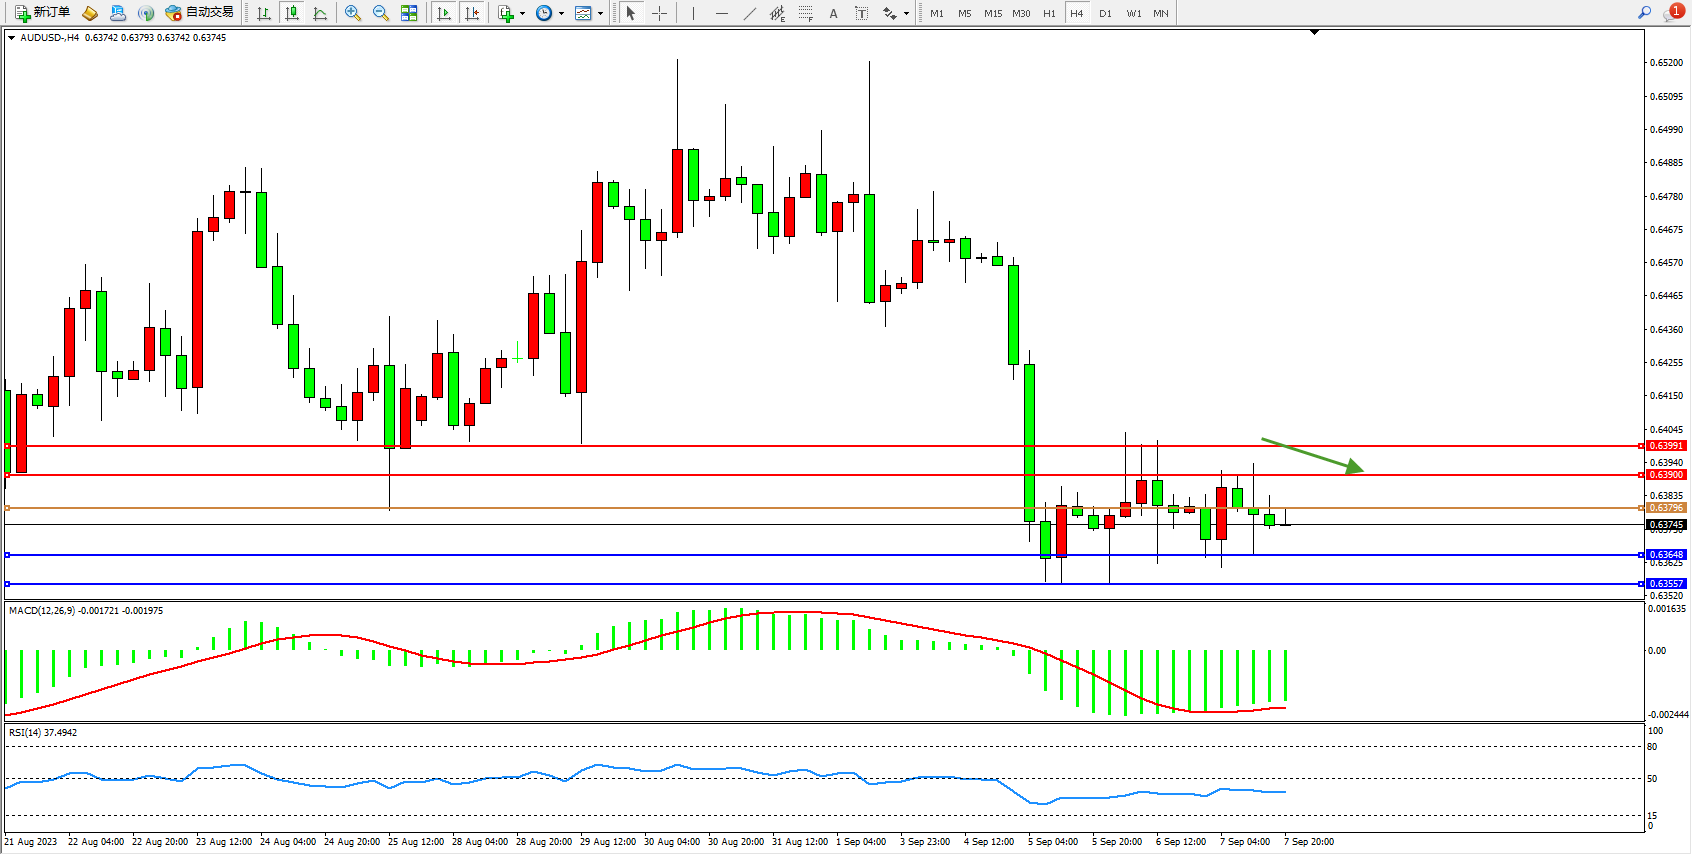
Task: Select the crosshair tool
Action: (660, 13)
